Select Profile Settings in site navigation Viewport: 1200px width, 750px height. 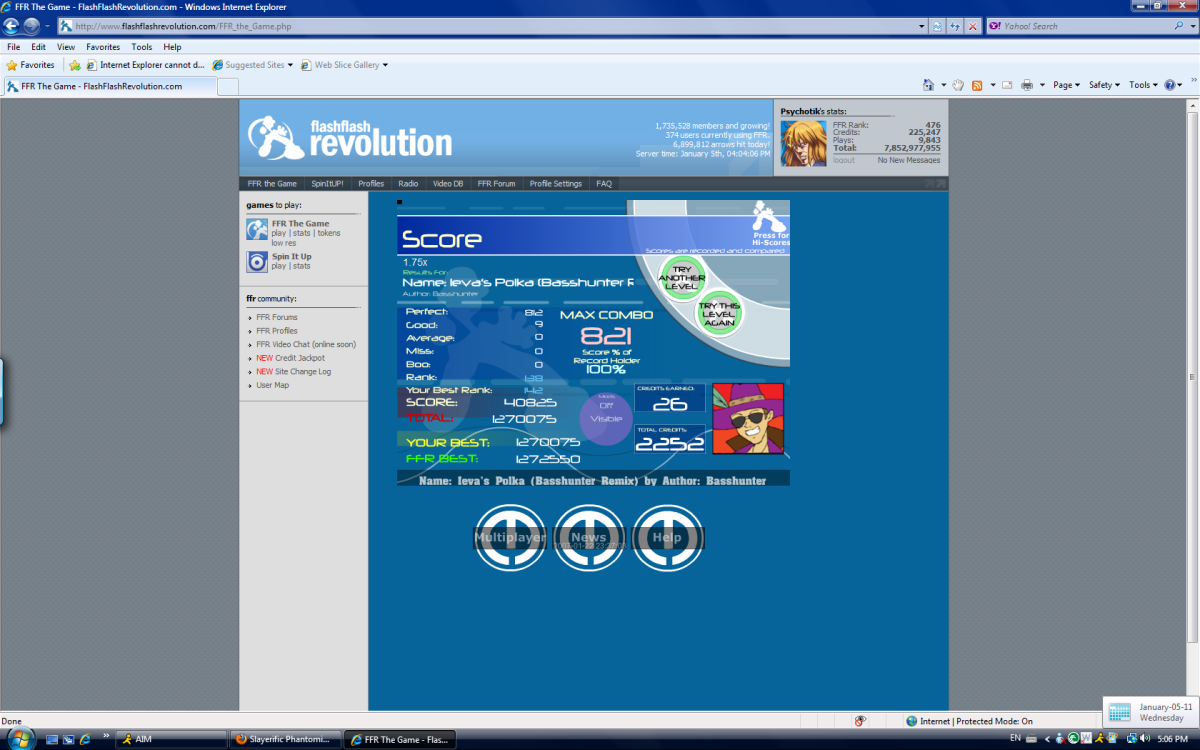tap(555, 184)
